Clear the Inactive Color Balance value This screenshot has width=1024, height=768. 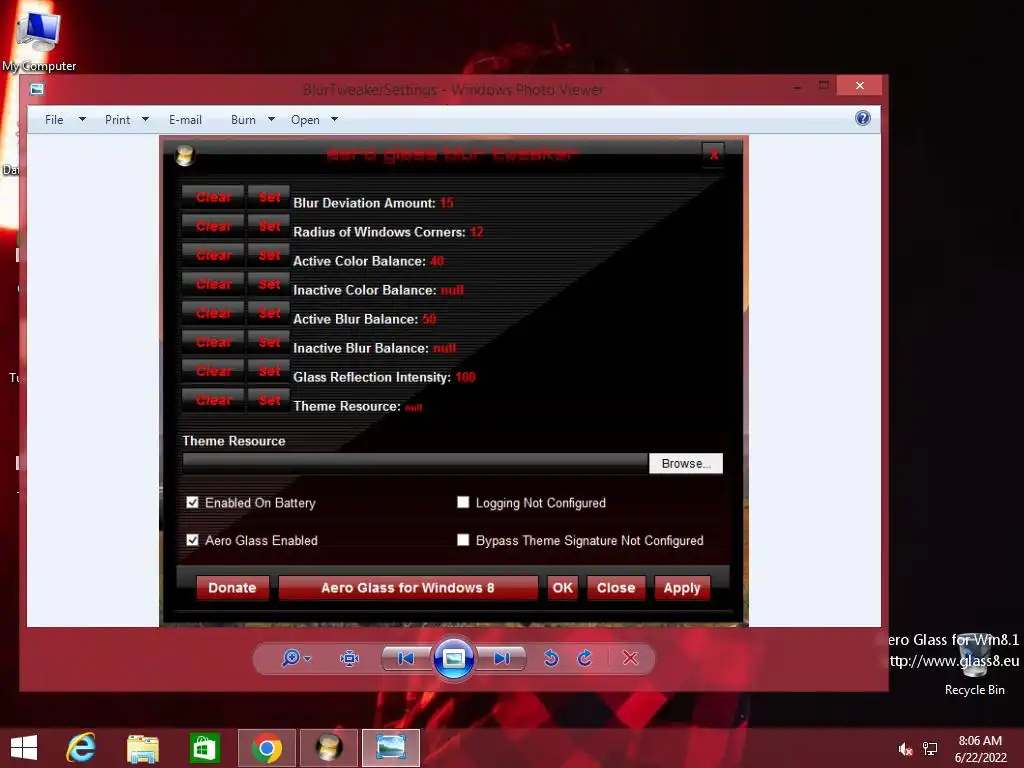pos(214,284)
